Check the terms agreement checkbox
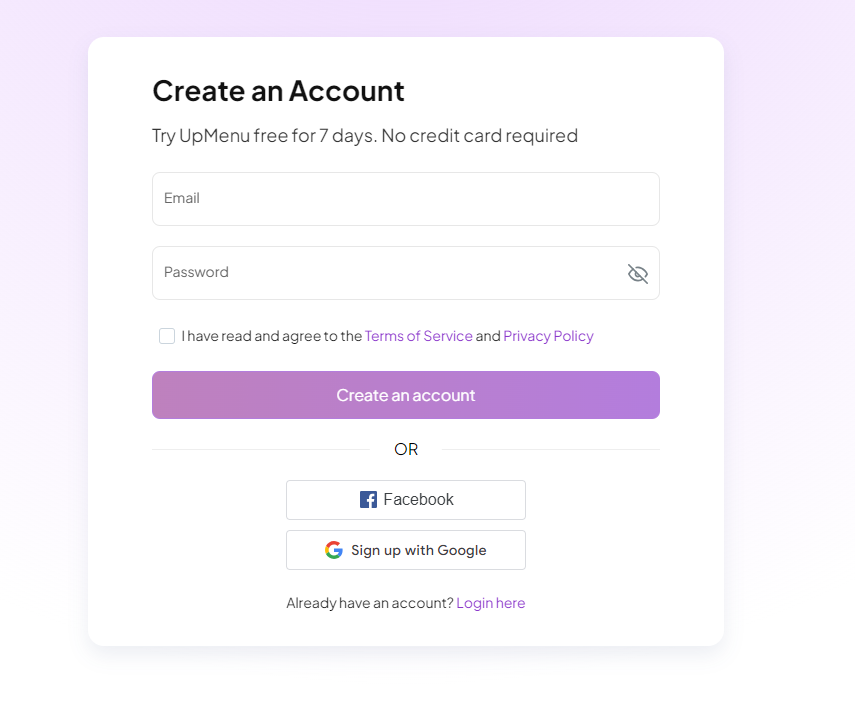855x722 pixels. 167,336
